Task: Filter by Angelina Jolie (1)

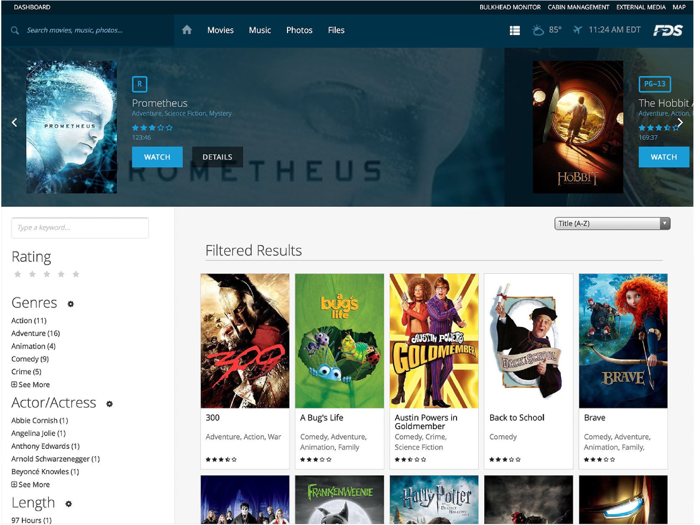Action: coord(38,433)
